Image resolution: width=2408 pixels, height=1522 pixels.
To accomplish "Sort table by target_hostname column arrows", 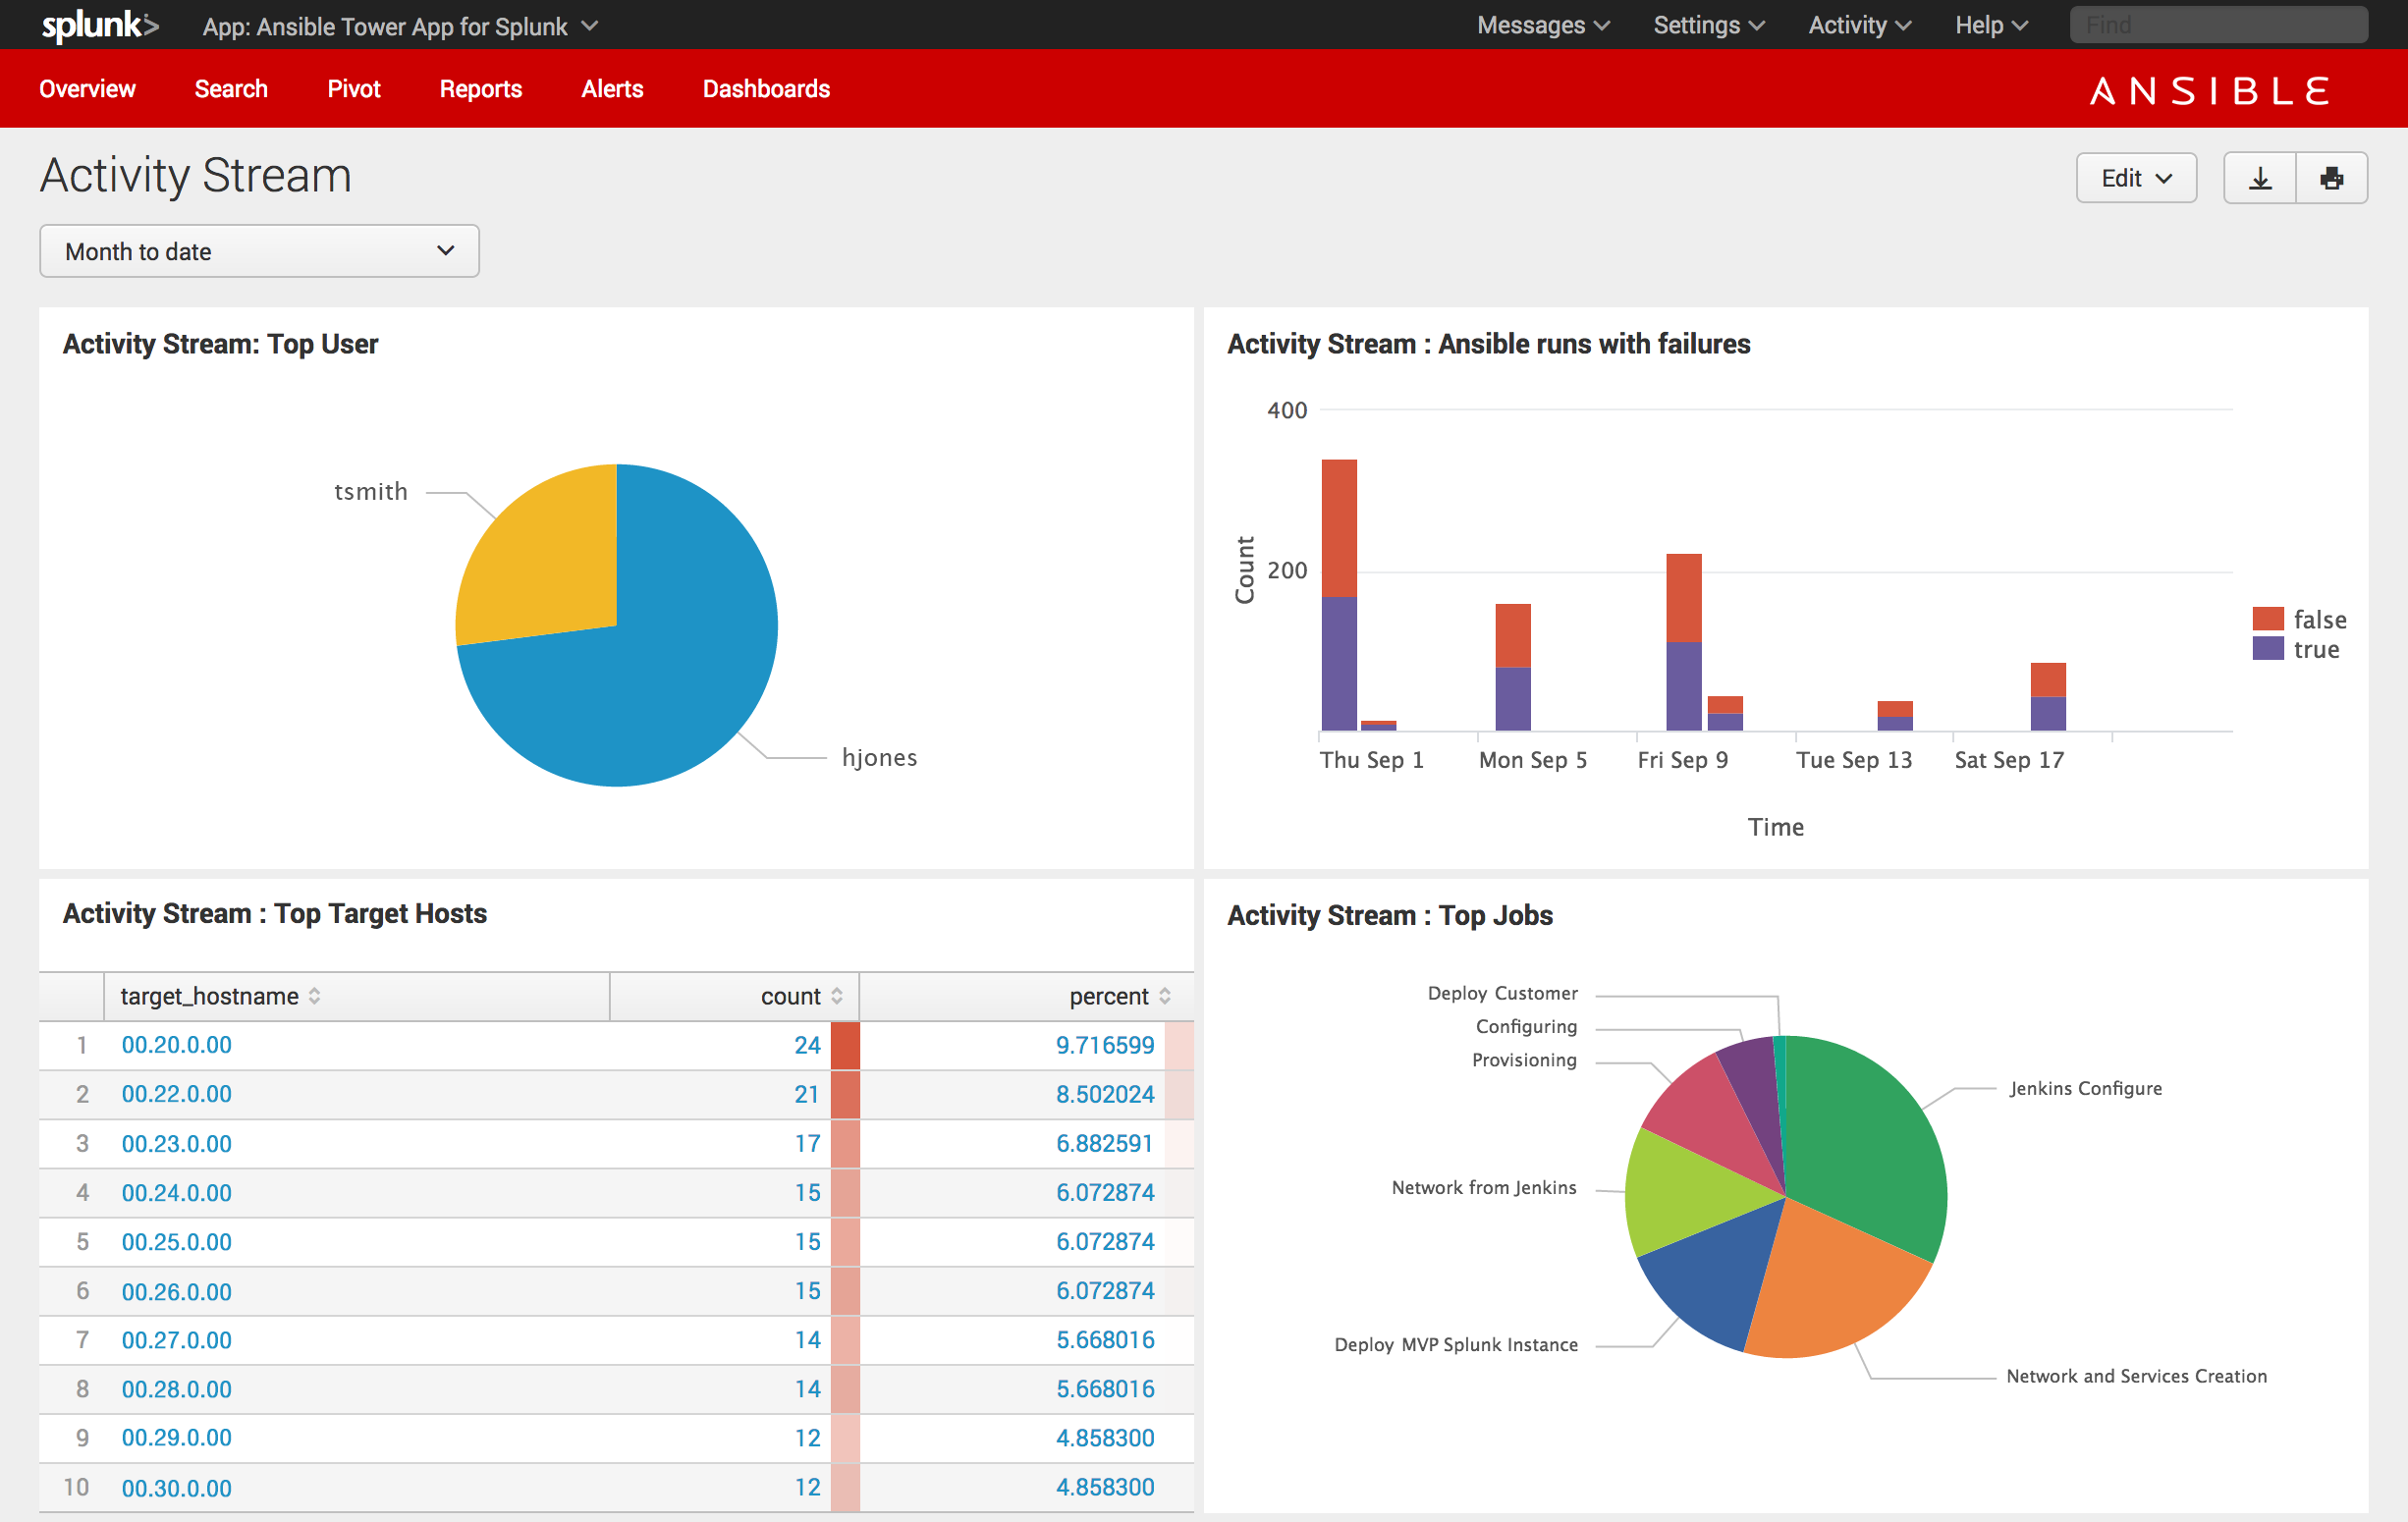I will pos(315,996).
